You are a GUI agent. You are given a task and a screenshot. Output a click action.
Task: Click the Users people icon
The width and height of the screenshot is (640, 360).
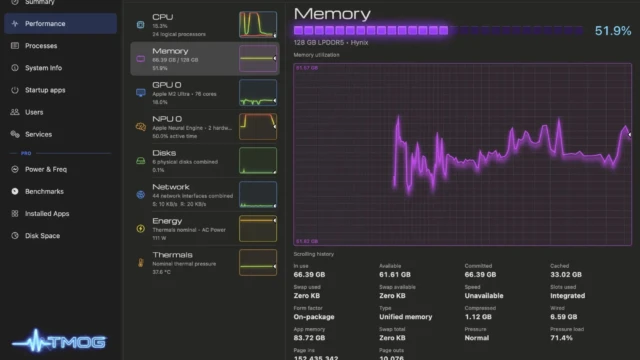coord(15,112)
